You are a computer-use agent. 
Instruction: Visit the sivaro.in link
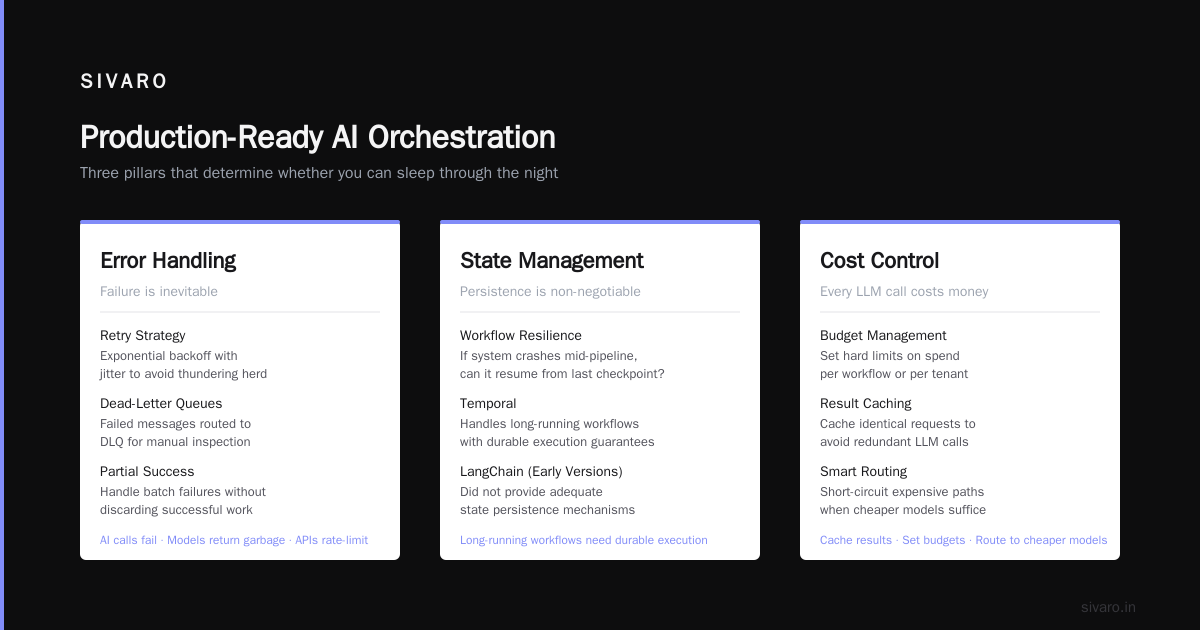(1108, 607)
